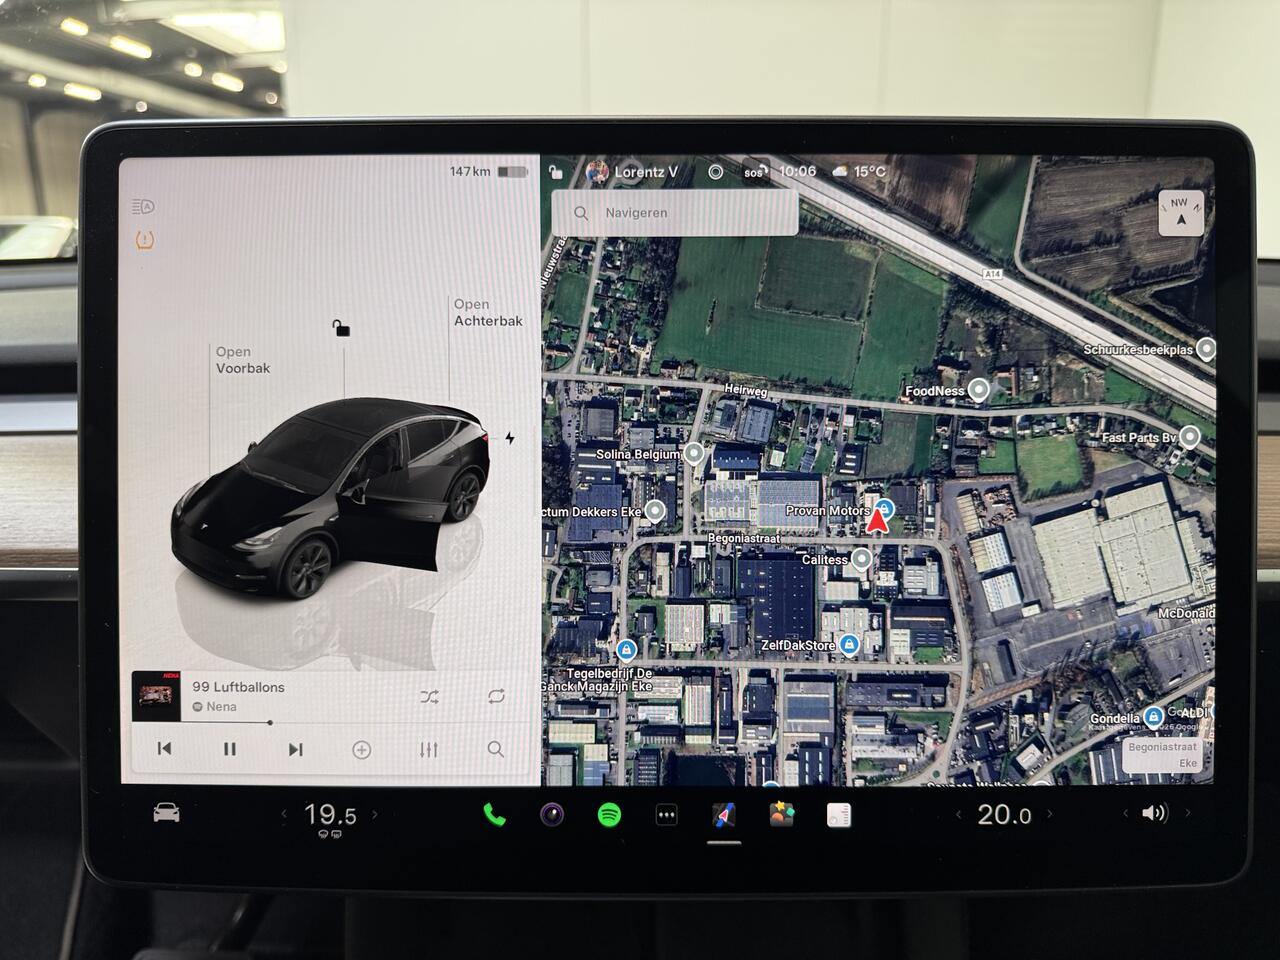Search the map via Navigeren field

[x=675, y=213]
